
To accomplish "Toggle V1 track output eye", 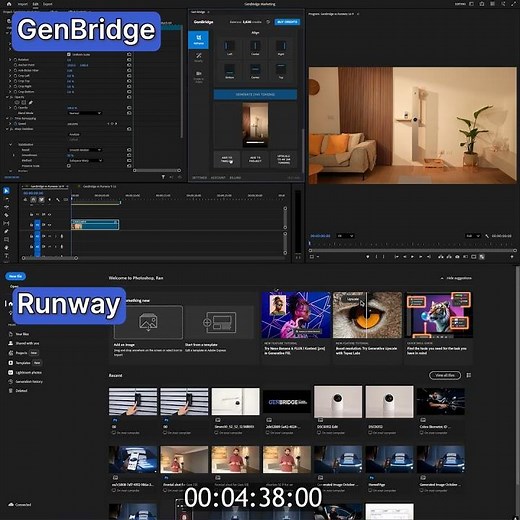I will (49, 225).
